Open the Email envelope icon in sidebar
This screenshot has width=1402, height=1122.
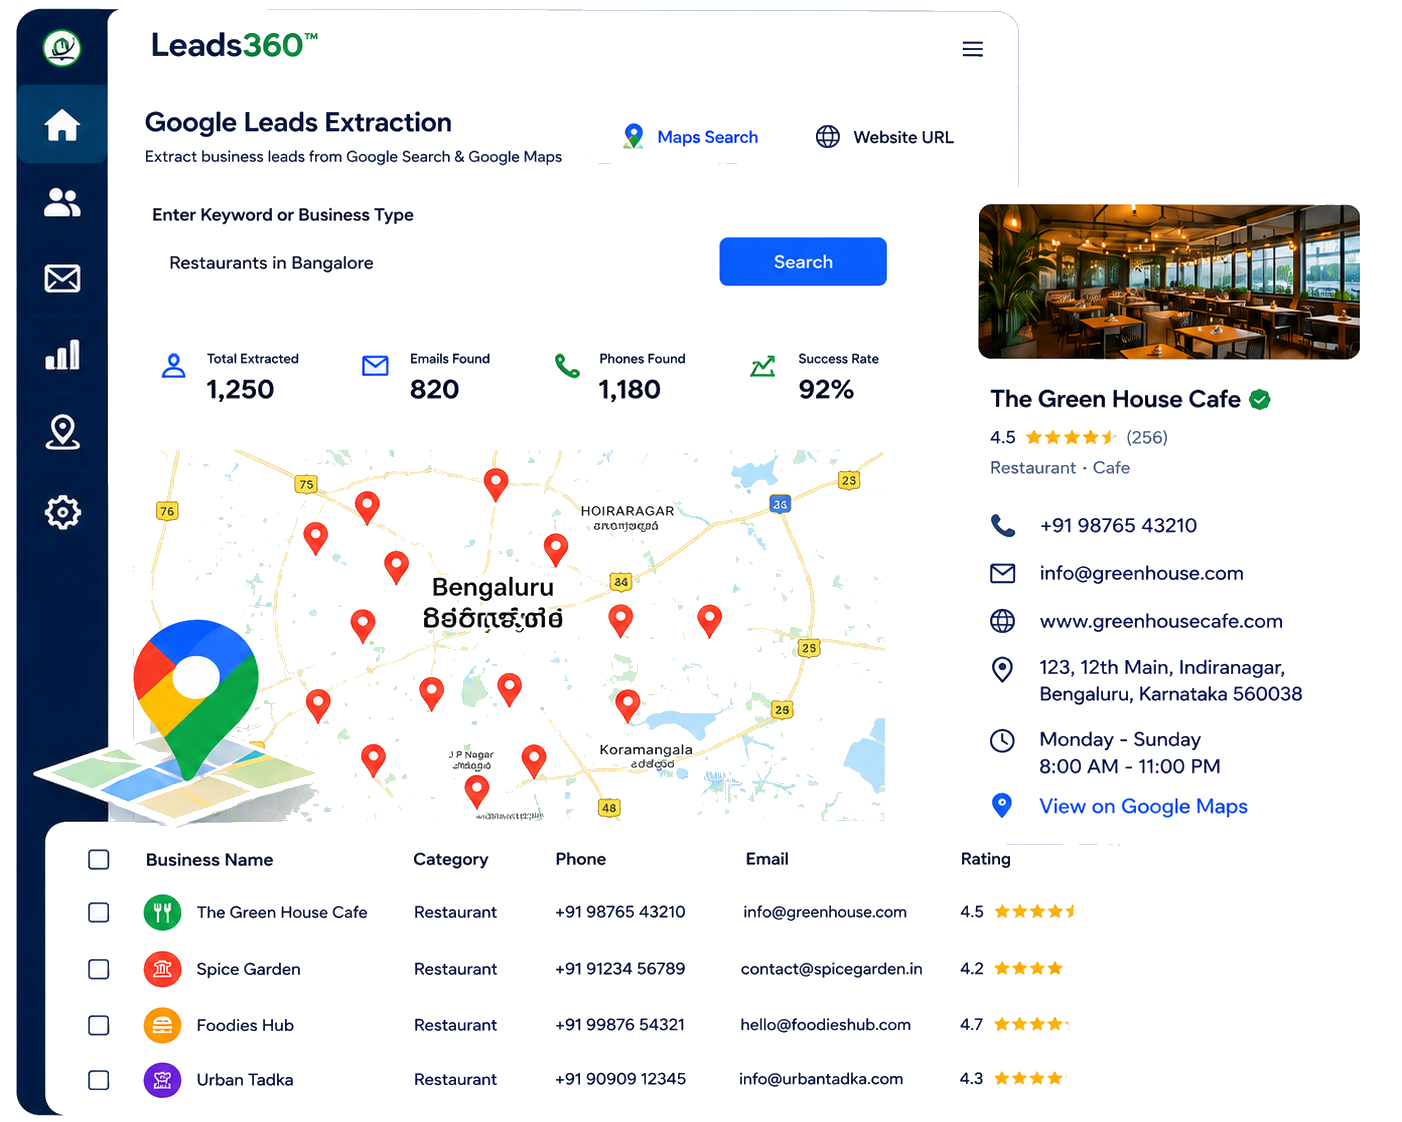tap(62, 278)
